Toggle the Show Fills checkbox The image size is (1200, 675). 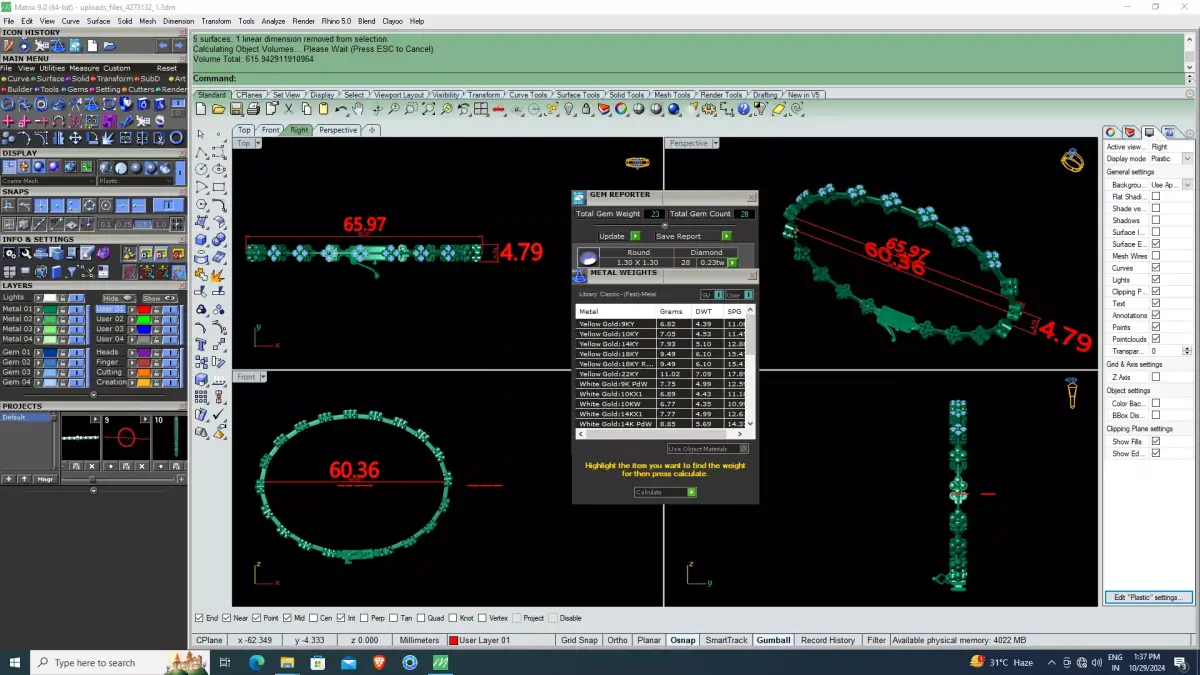click(x=1156, y=441)
